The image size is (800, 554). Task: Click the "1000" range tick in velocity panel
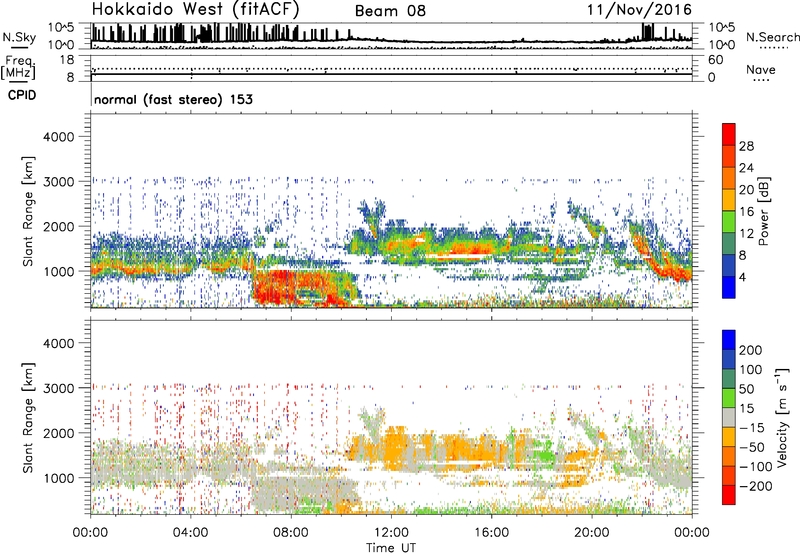click(x=59, y=478)
